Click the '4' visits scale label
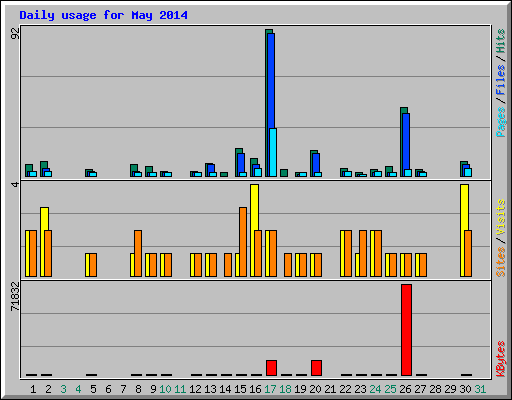This screenshot has height=400, width=512. [15, 184]
